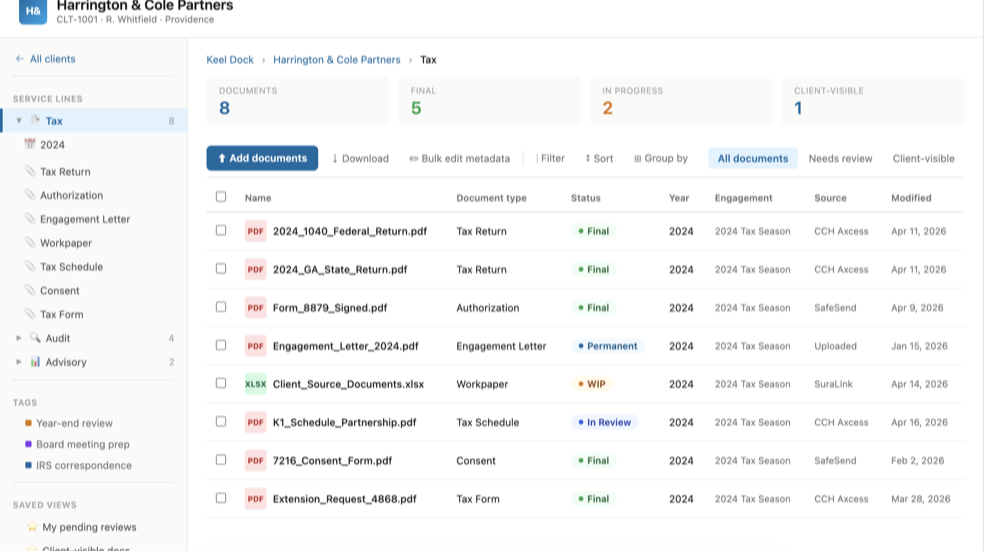Click the 'WIP' status badge
The width and height of the screenshot is (984, 551).
(x=591, y=384)
